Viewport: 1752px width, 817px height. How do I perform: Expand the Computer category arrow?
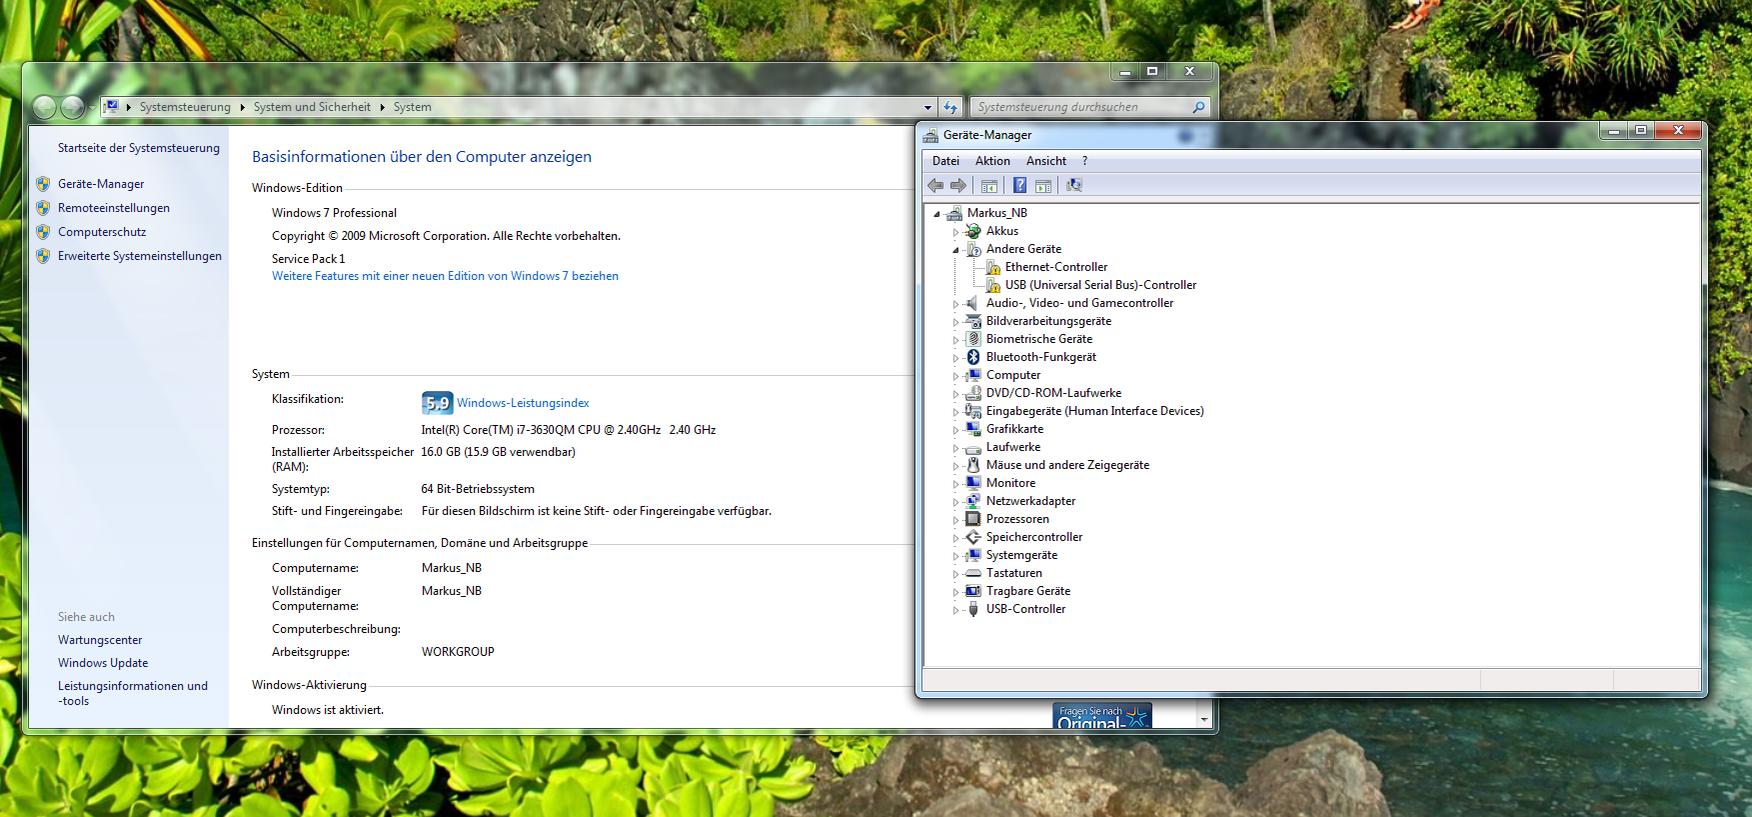956,376
